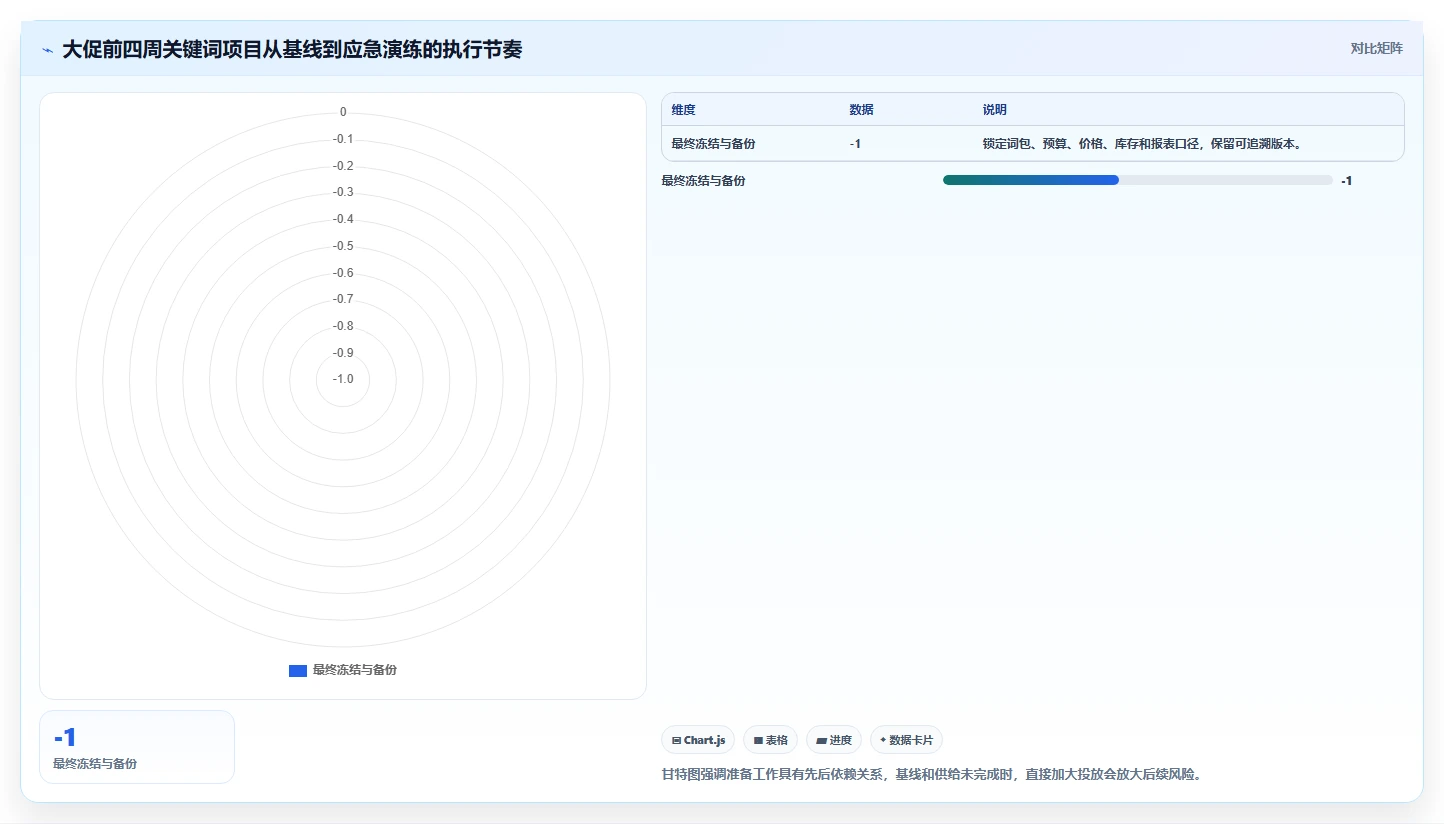1444x824 pixels.
Task: Toggle the 最终冻结与备份 chart legend swatch
Action: click(x=297, y=671)
